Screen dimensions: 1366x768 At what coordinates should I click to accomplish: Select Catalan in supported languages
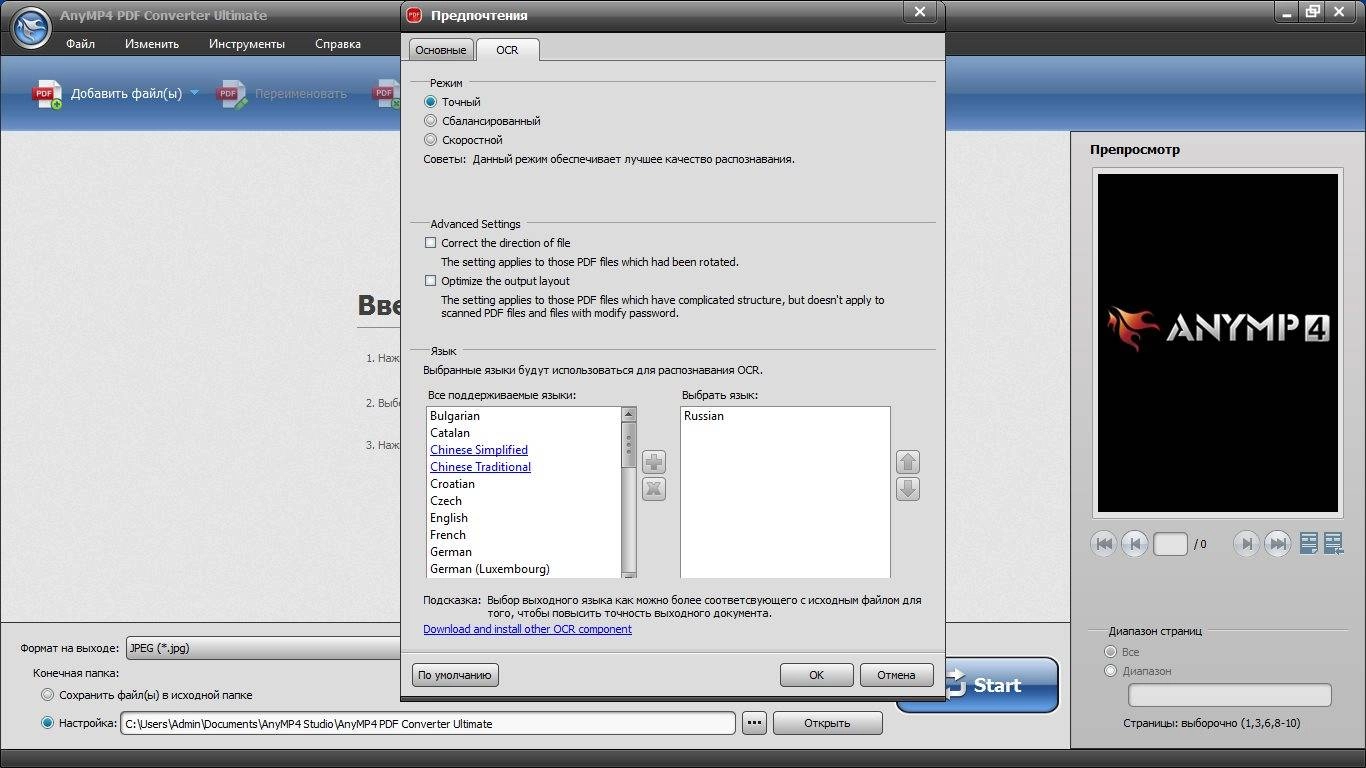click(x=450, y=433)
